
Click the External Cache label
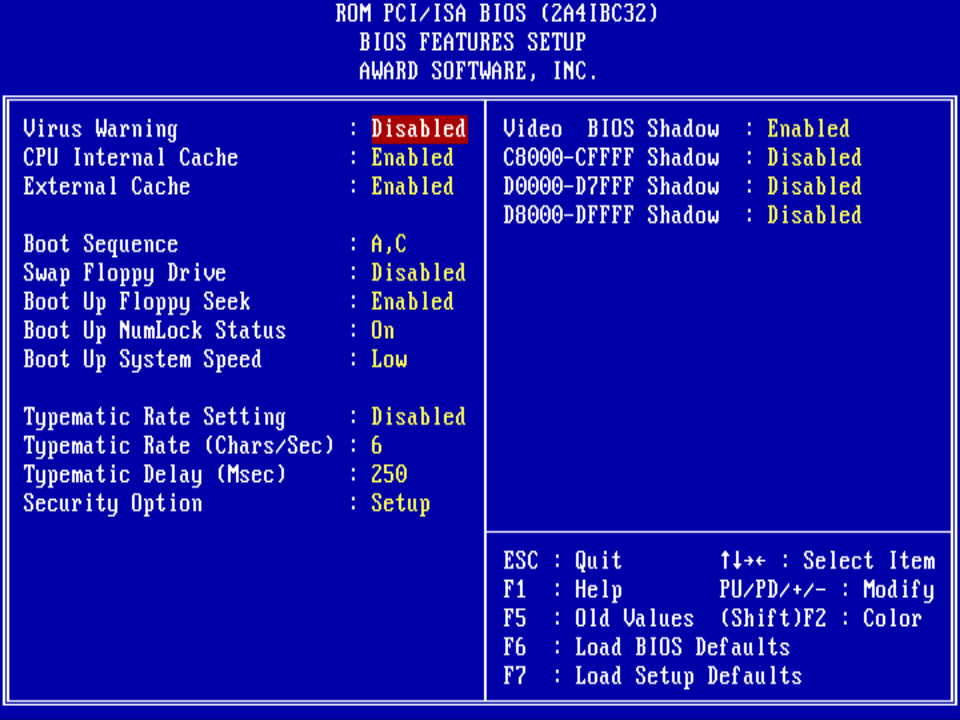pyautogui.click(x=107, y=187)
